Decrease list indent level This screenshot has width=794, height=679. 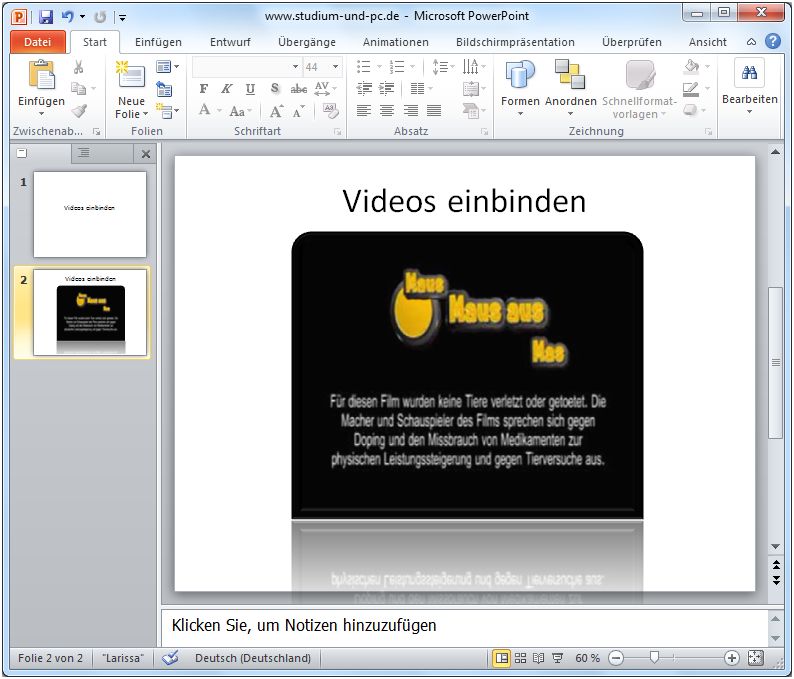[x=364, y=89]
